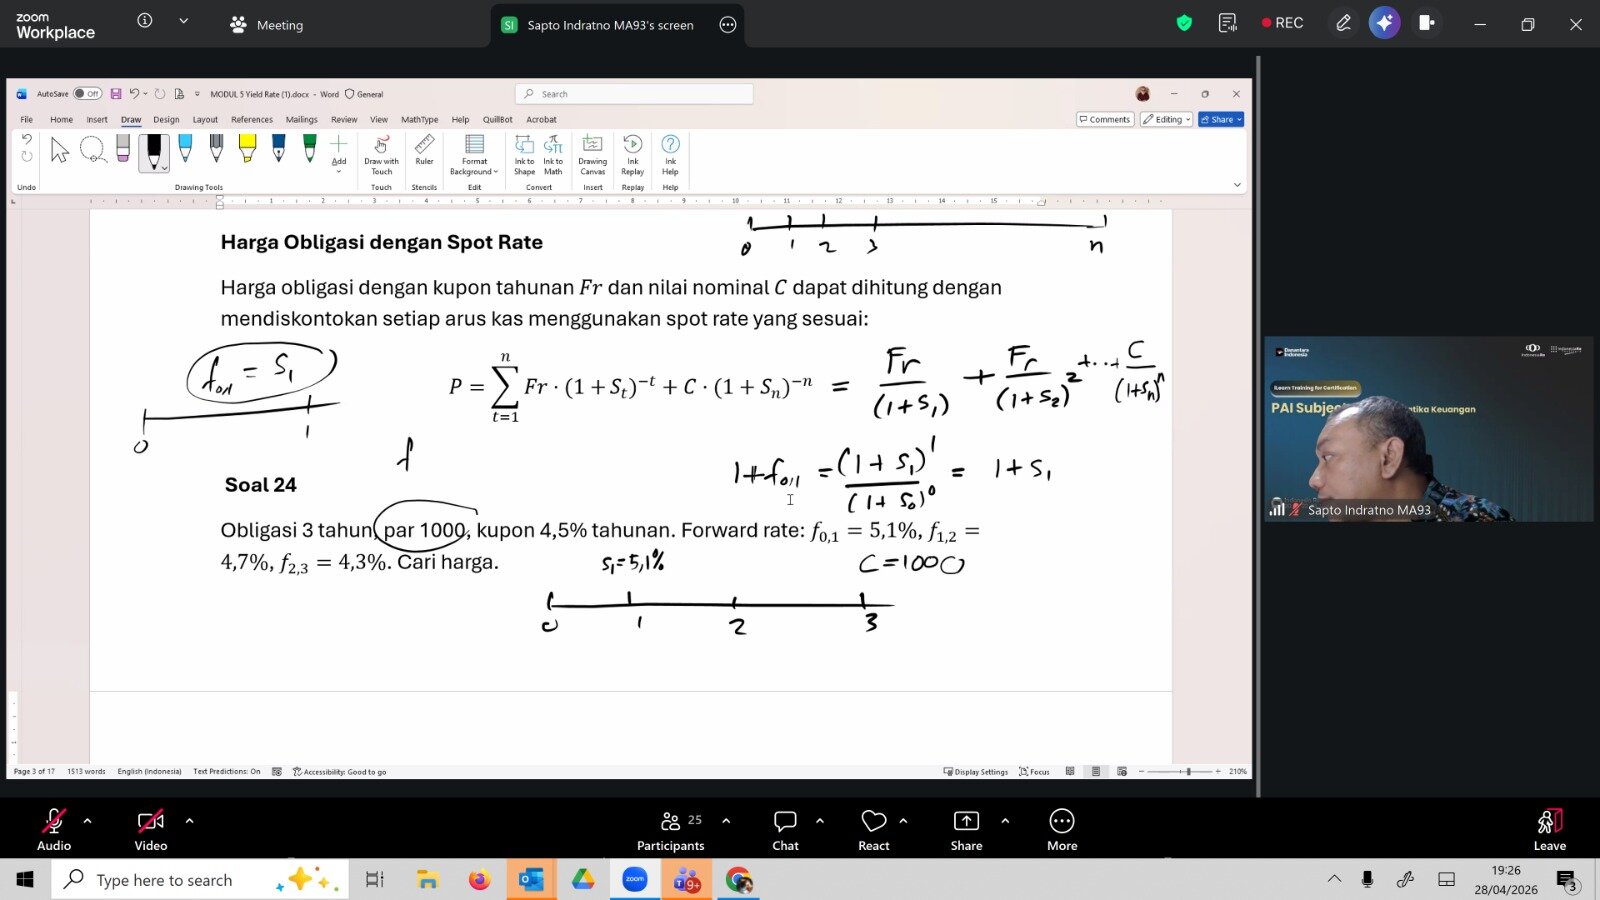The width and height of the screenshot is (1600, 900).
Task: Open Windows Start menu
Action: click(x=25, y=880)
